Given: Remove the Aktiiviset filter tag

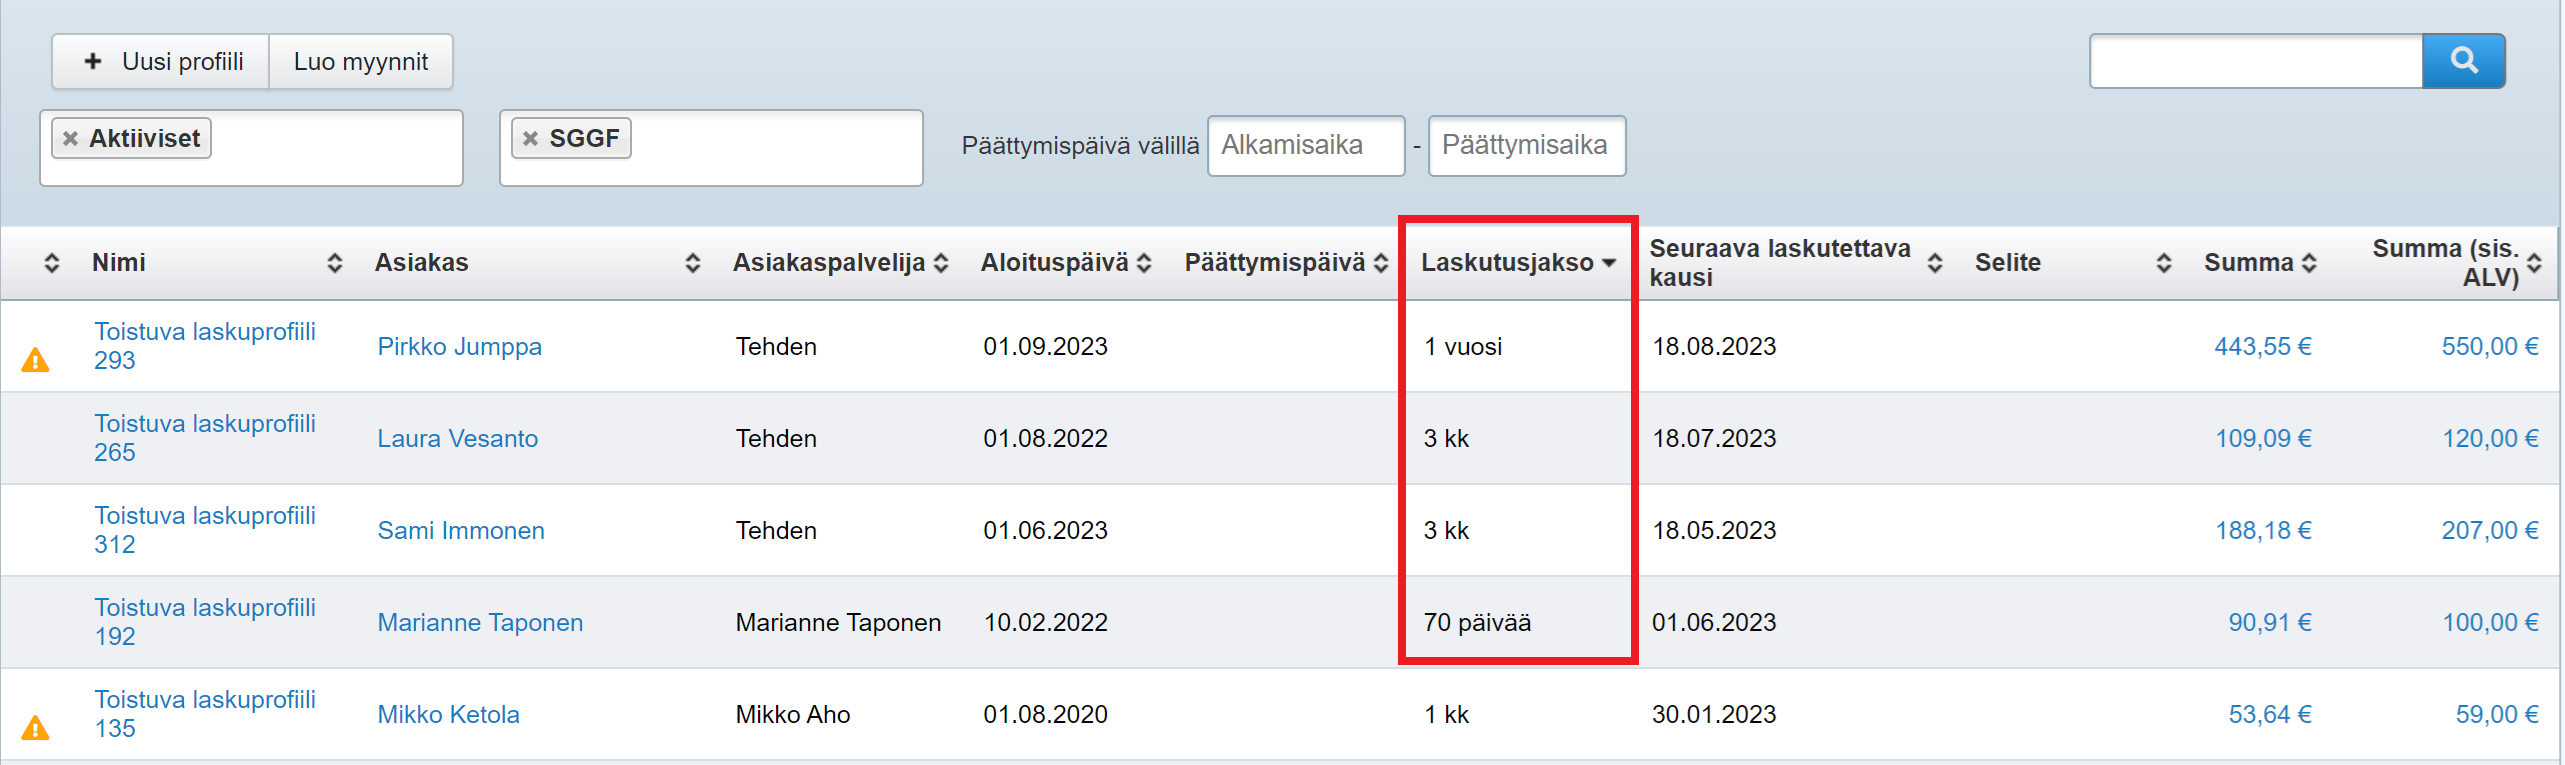Looking at the screenshot, I should pos(71,139).
